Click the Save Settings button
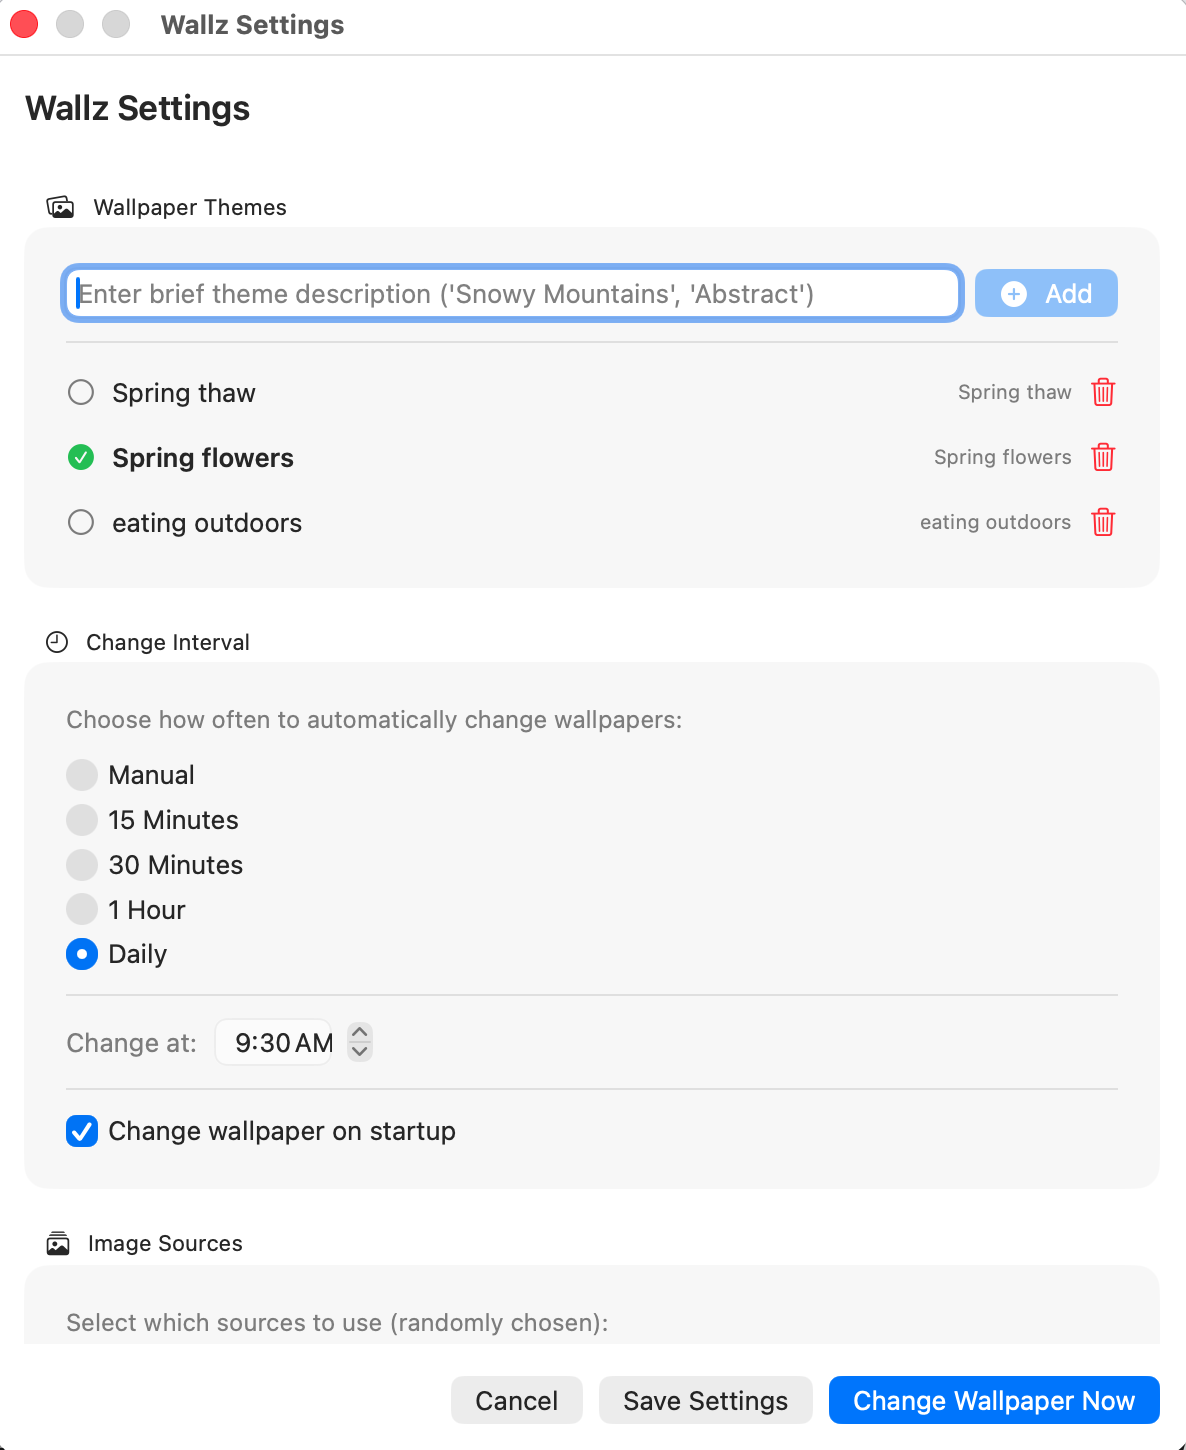 (x=705, y=1400)
